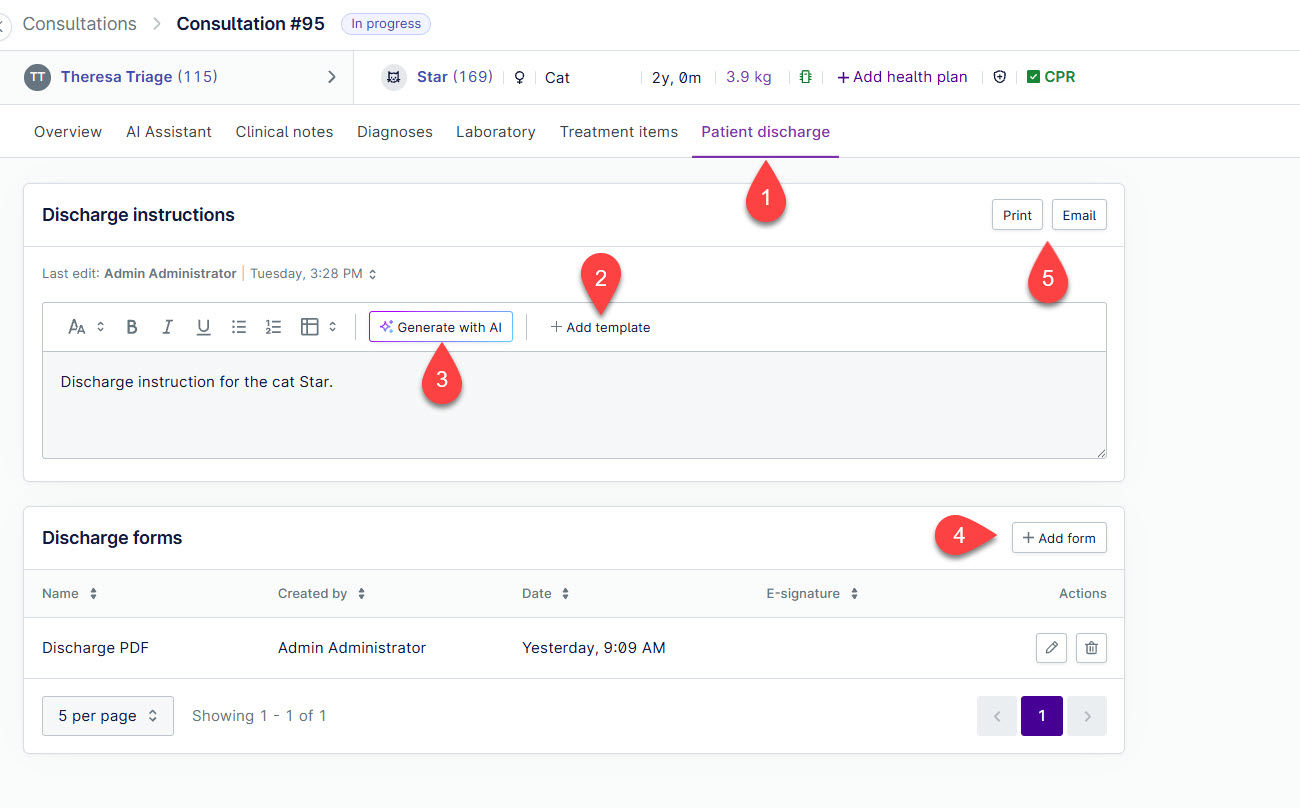Open the text style dropdown arrows
Viewport: 1300px width, 808px height.
click(100, 327)
